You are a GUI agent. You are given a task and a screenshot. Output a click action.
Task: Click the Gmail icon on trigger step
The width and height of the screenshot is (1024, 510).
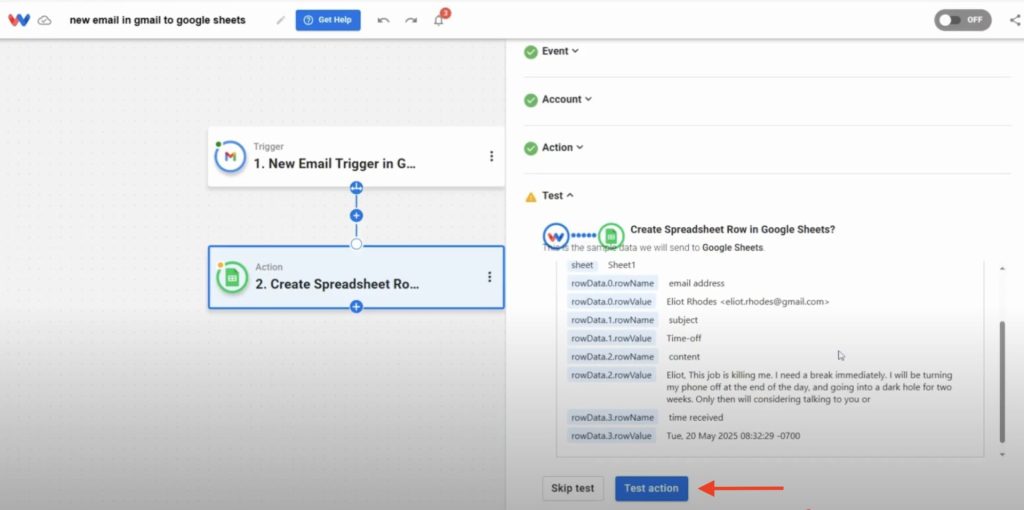pos(230,157)
